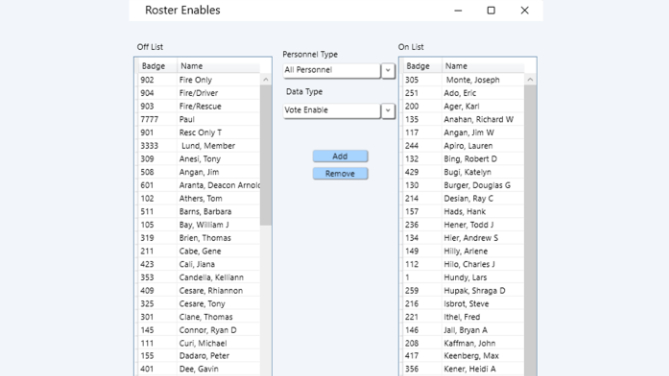The width and height of the screenshot is (669, 376).
Task: Select the Isbrot, Steve row
Action: (463, 304)
